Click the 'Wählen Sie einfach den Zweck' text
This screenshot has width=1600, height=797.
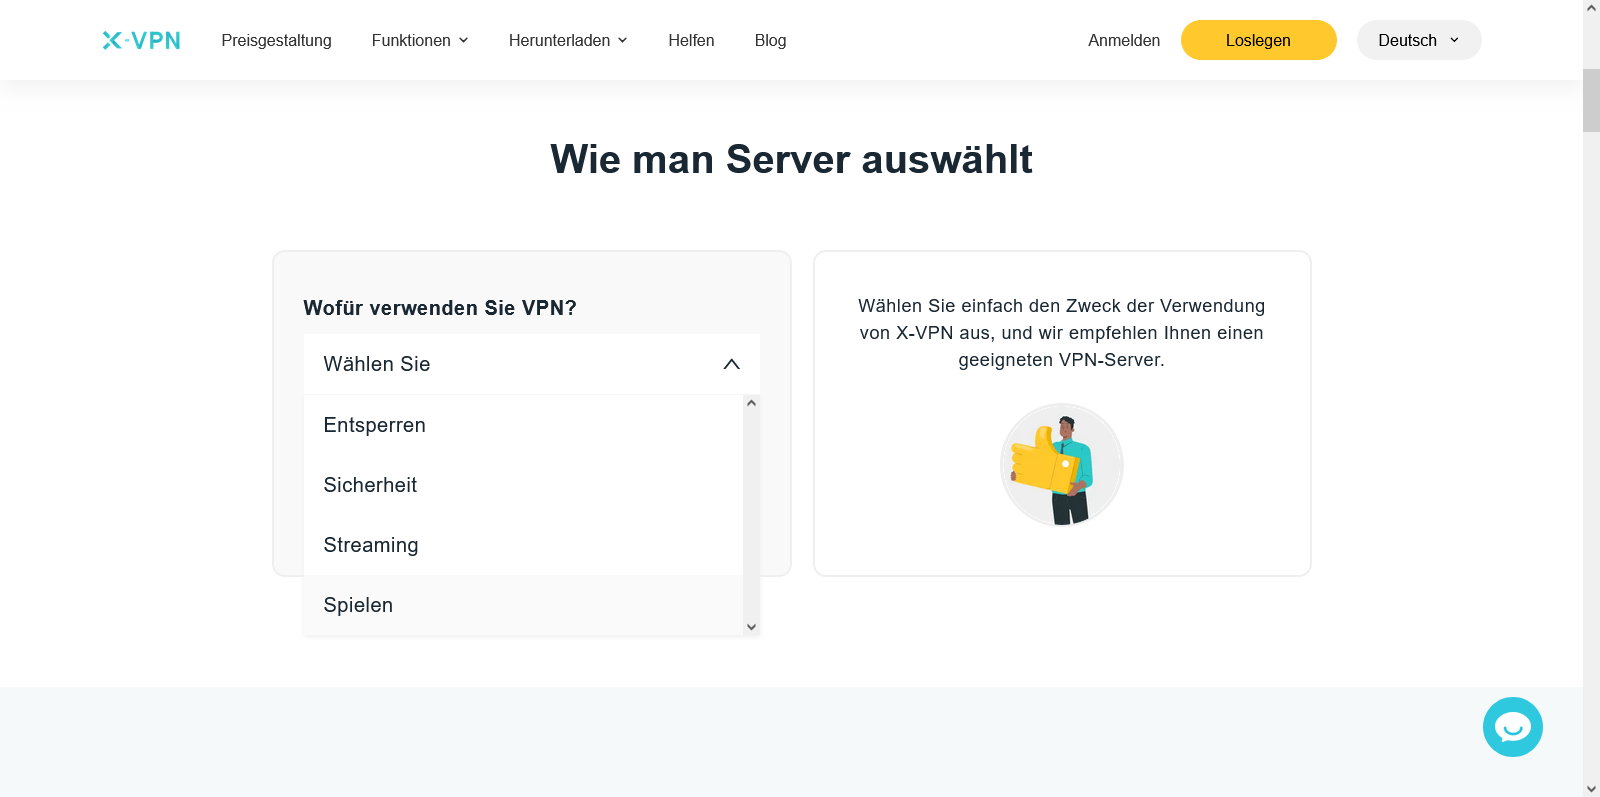(1061, 333)
